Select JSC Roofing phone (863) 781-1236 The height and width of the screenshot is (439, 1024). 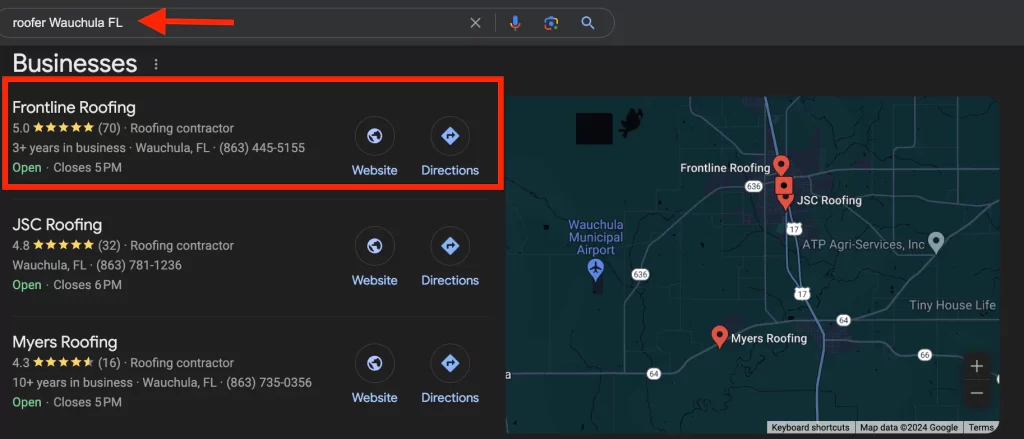point(139,265)
